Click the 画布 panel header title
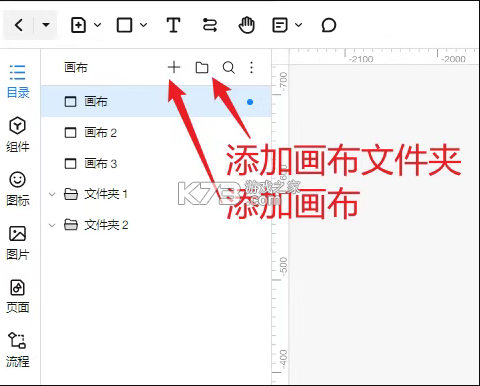480x386 pixels. point(76,68)
